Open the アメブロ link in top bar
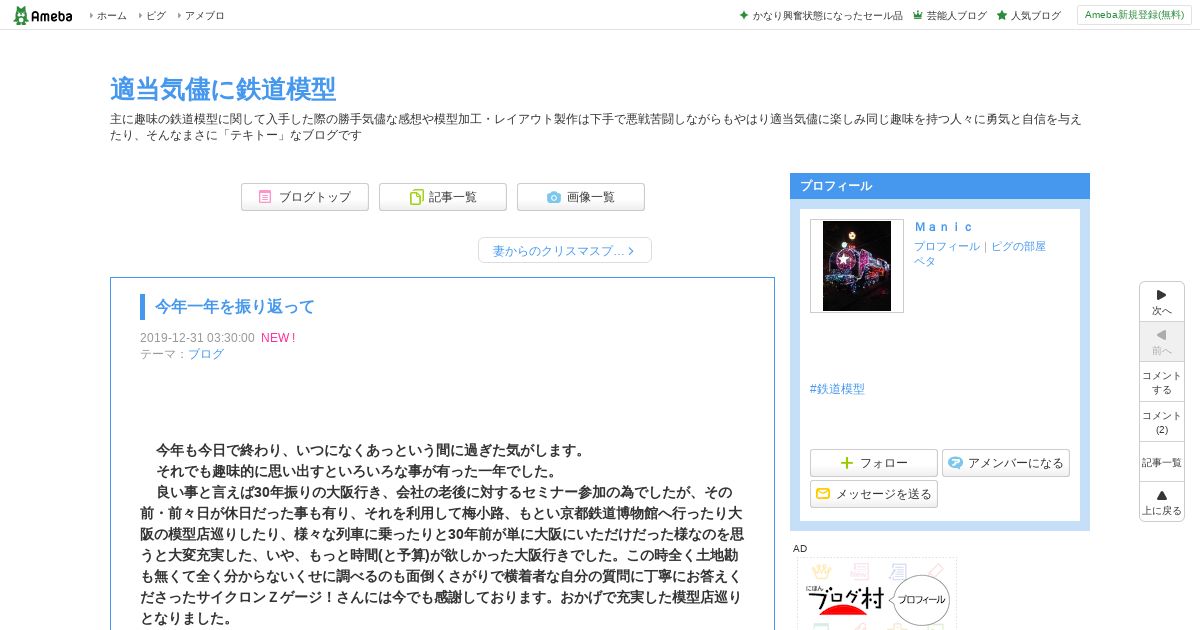Screen dimensions: 1200x630 click(204, 16)
